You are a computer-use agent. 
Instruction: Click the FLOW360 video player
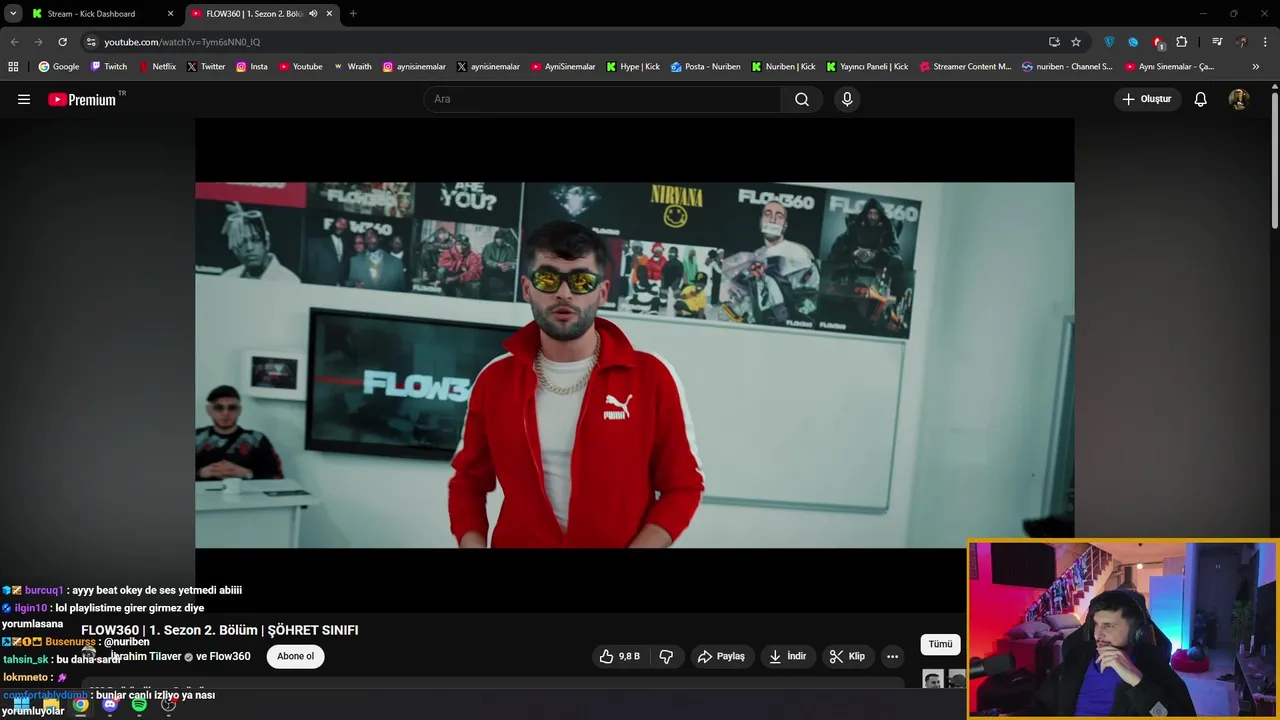coord(634,365)
